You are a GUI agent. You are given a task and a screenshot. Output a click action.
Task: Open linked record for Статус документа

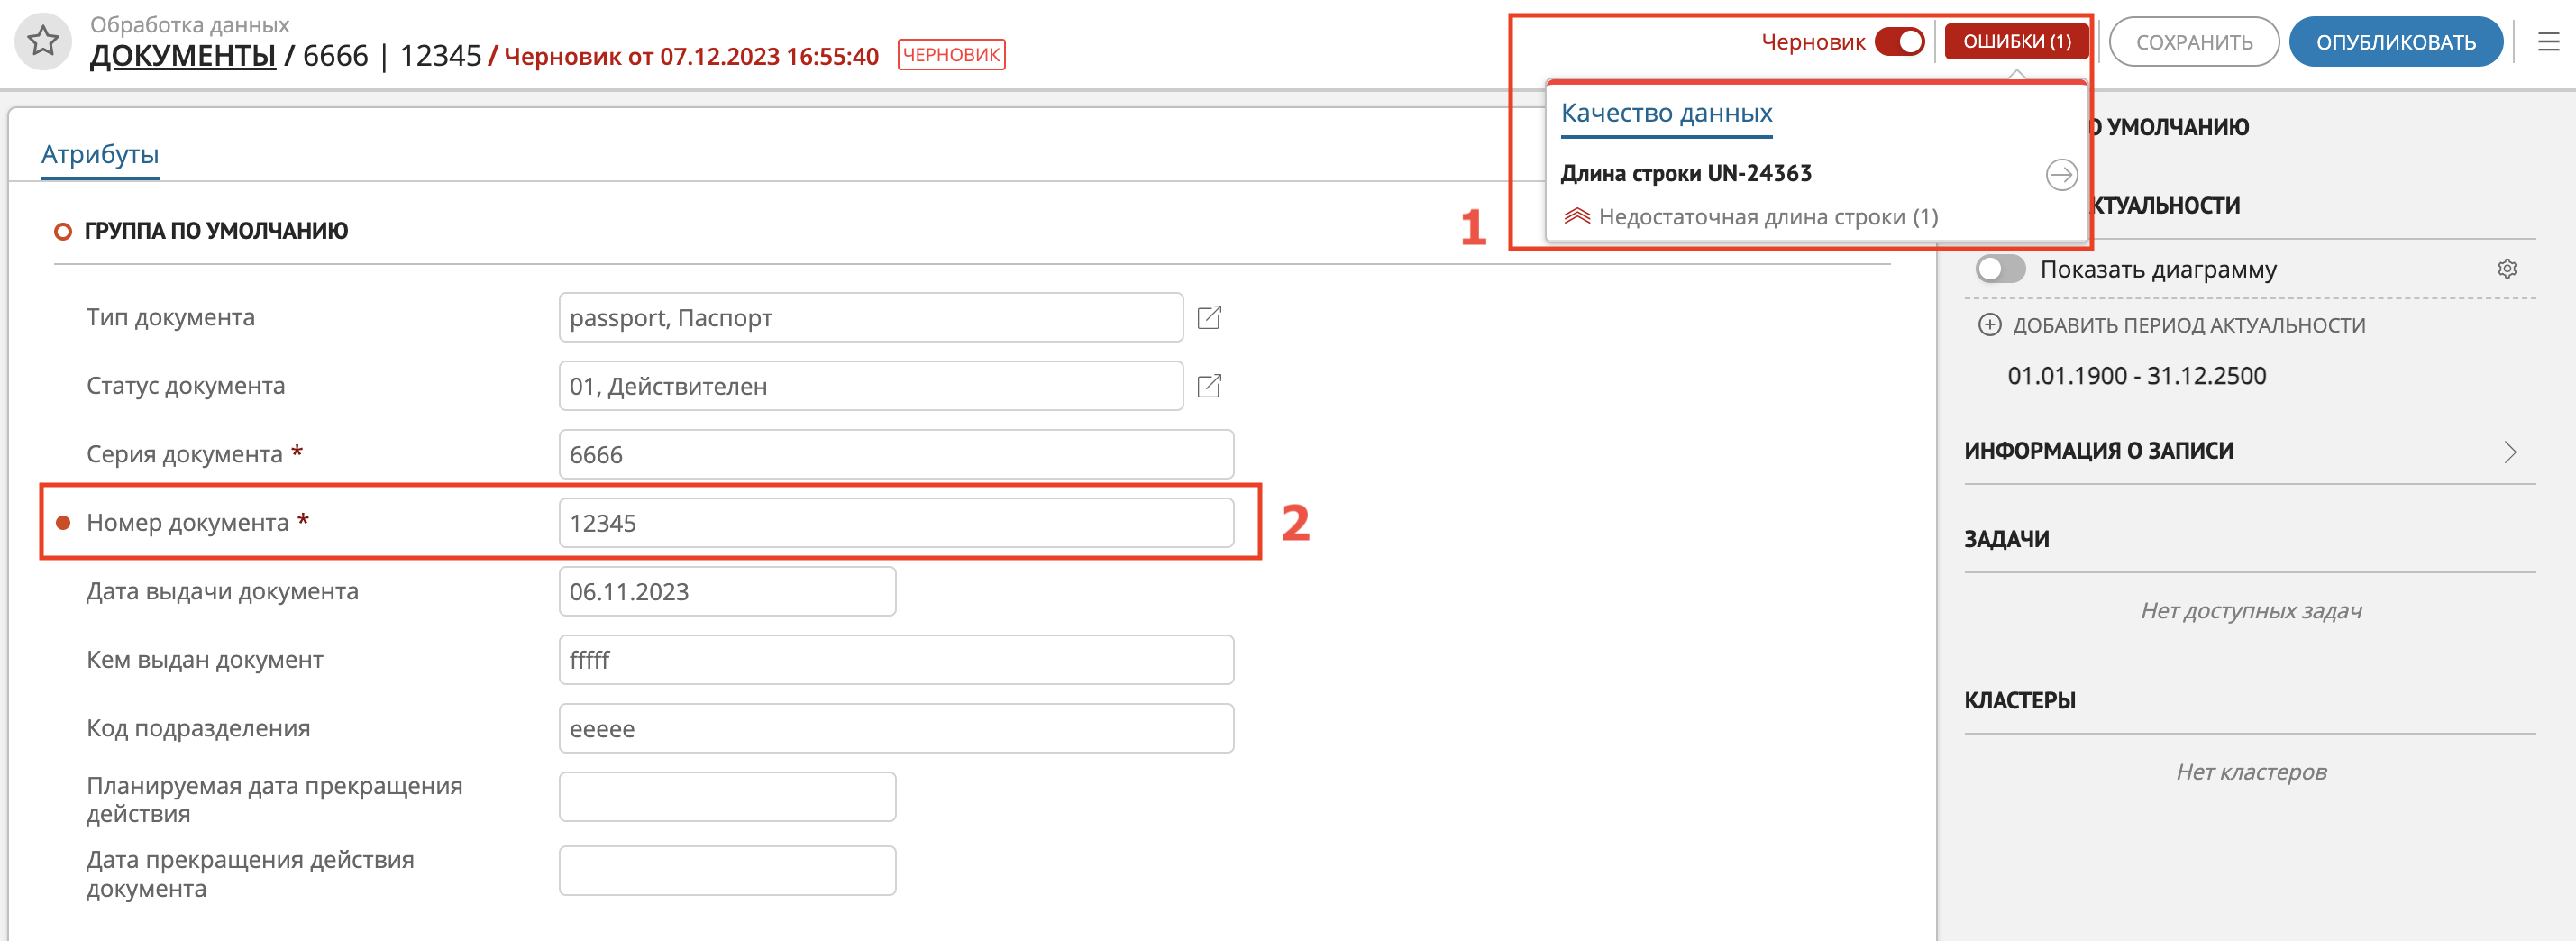click(1209, 386)
